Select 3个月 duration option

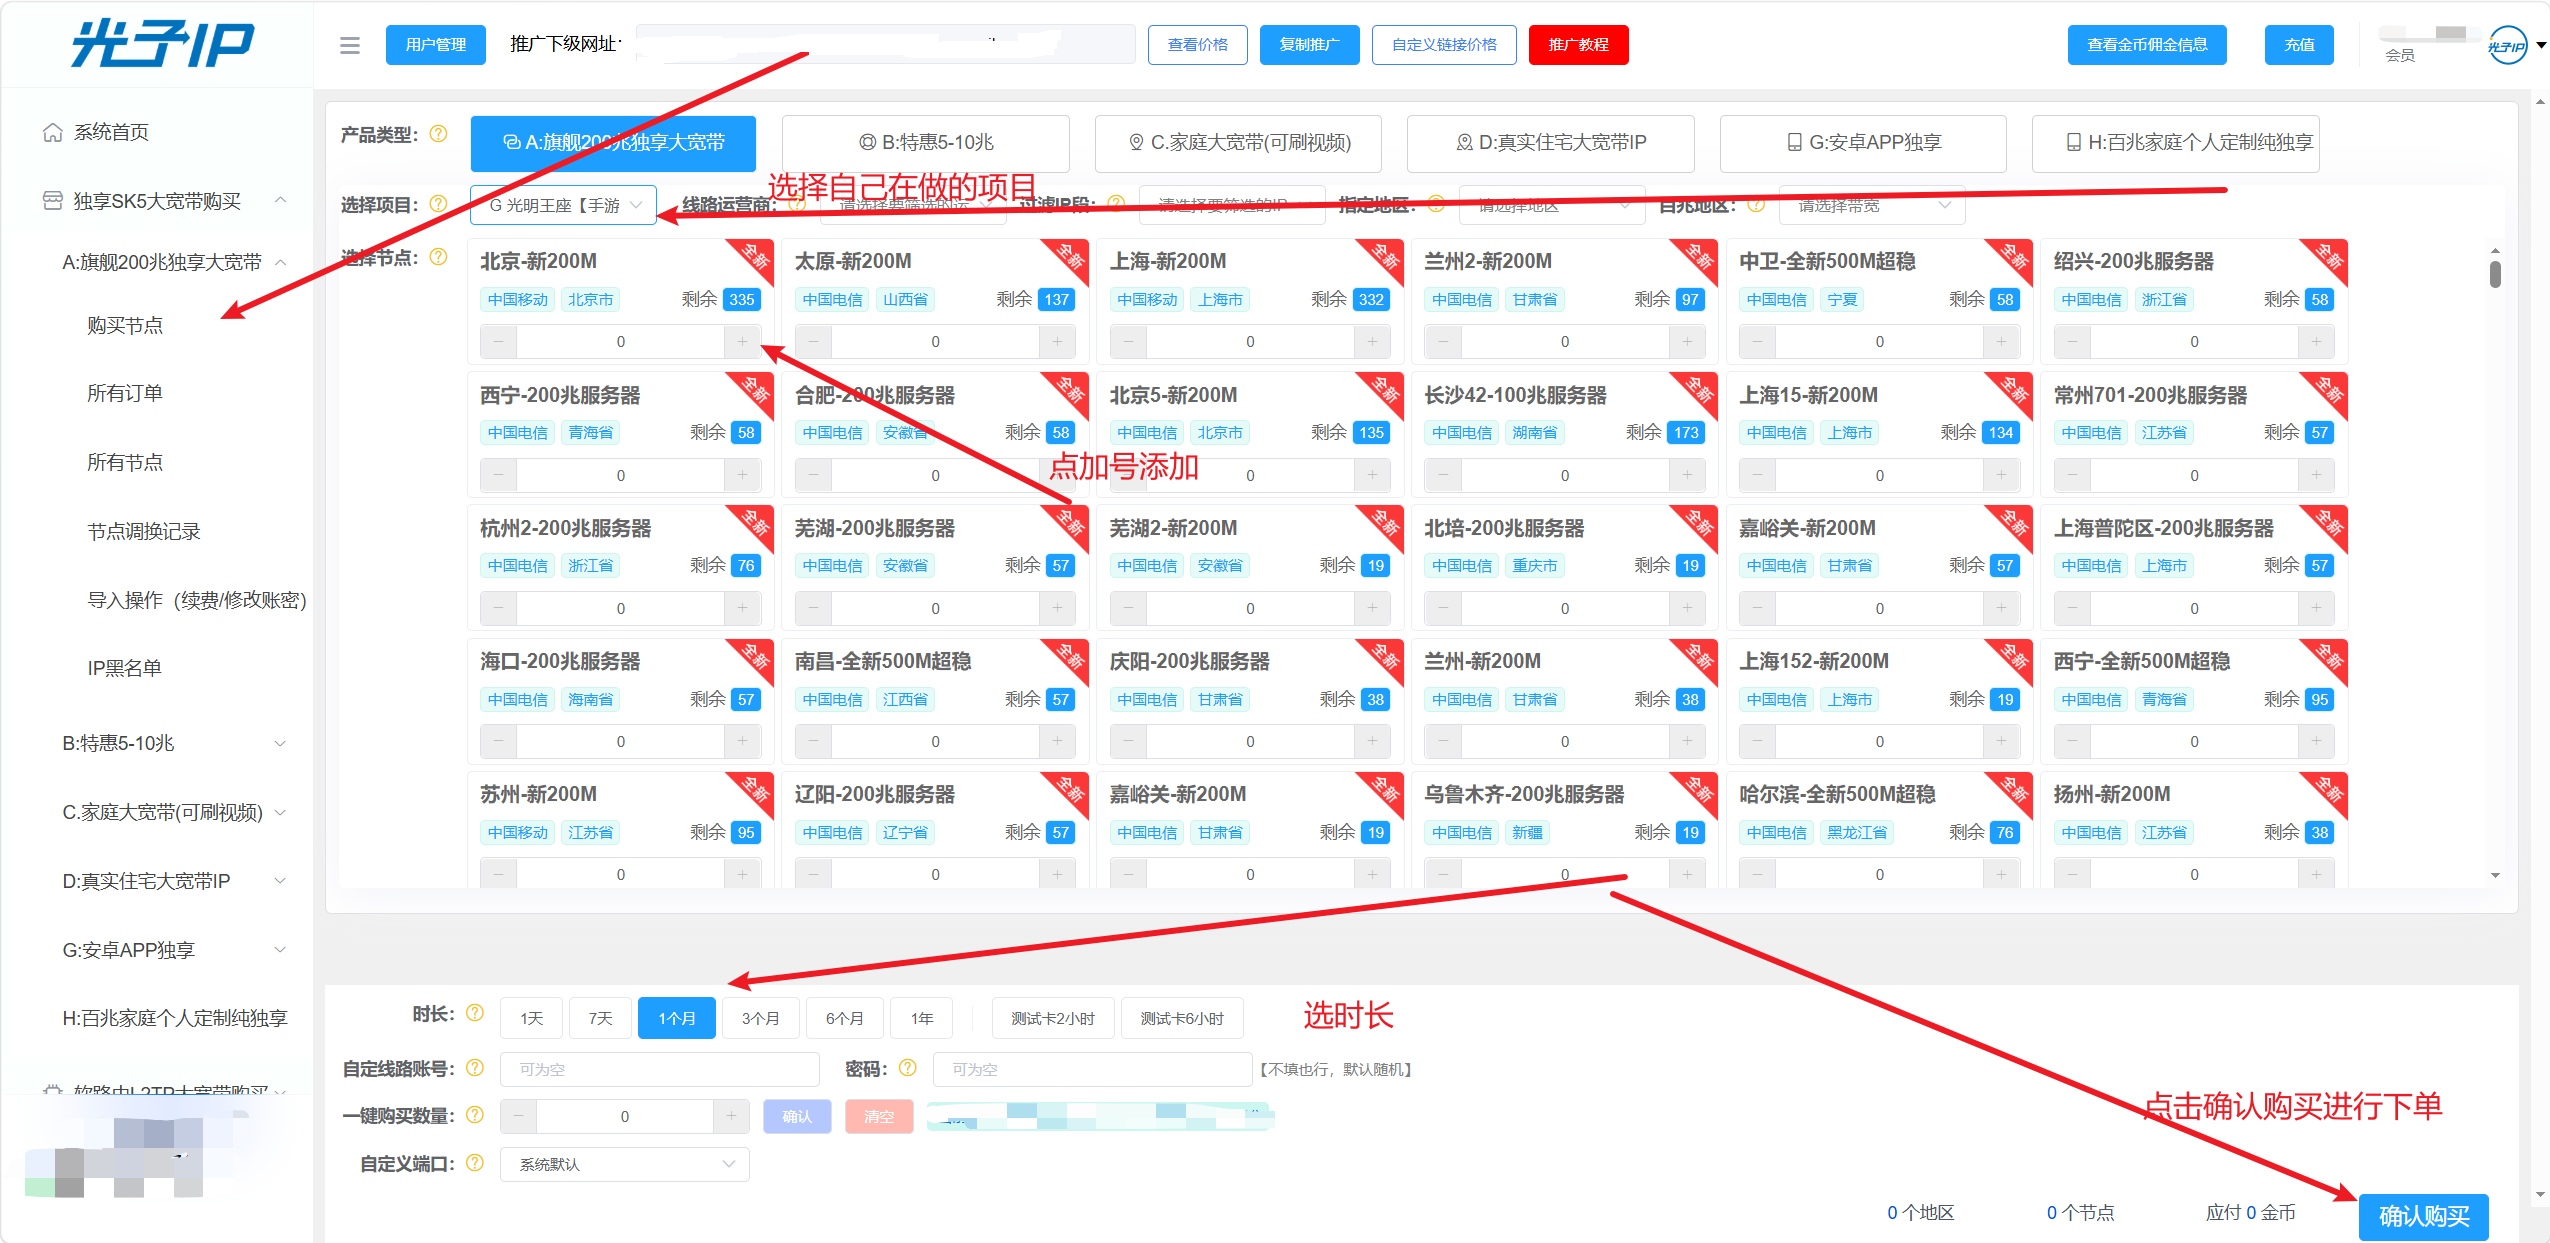tap(761, 1018)
